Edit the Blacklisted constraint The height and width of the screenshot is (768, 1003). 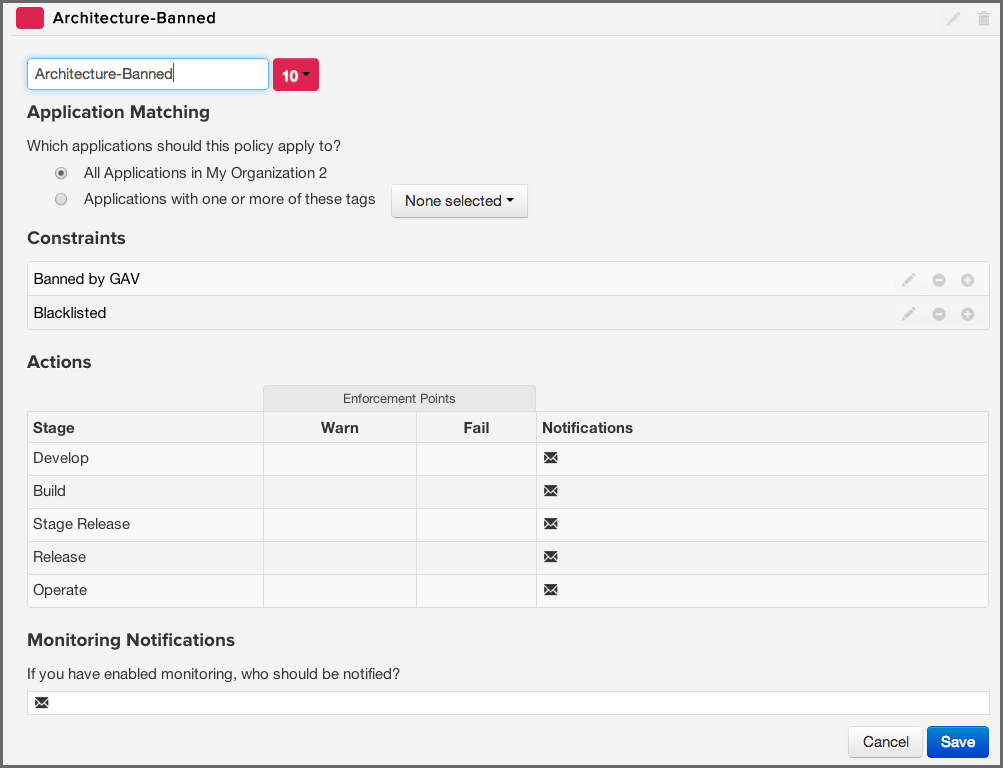908,314
